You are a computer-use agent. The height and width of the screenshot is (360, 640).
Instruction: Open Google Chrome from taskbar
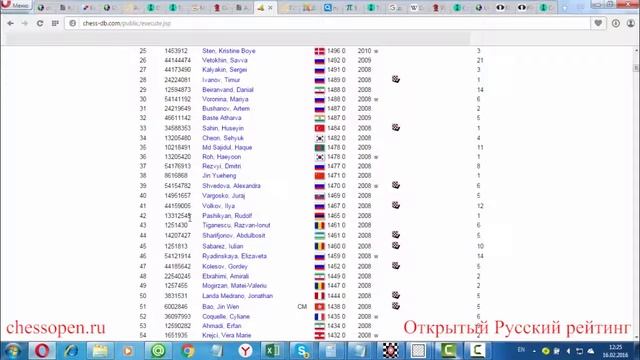(187, 351)
